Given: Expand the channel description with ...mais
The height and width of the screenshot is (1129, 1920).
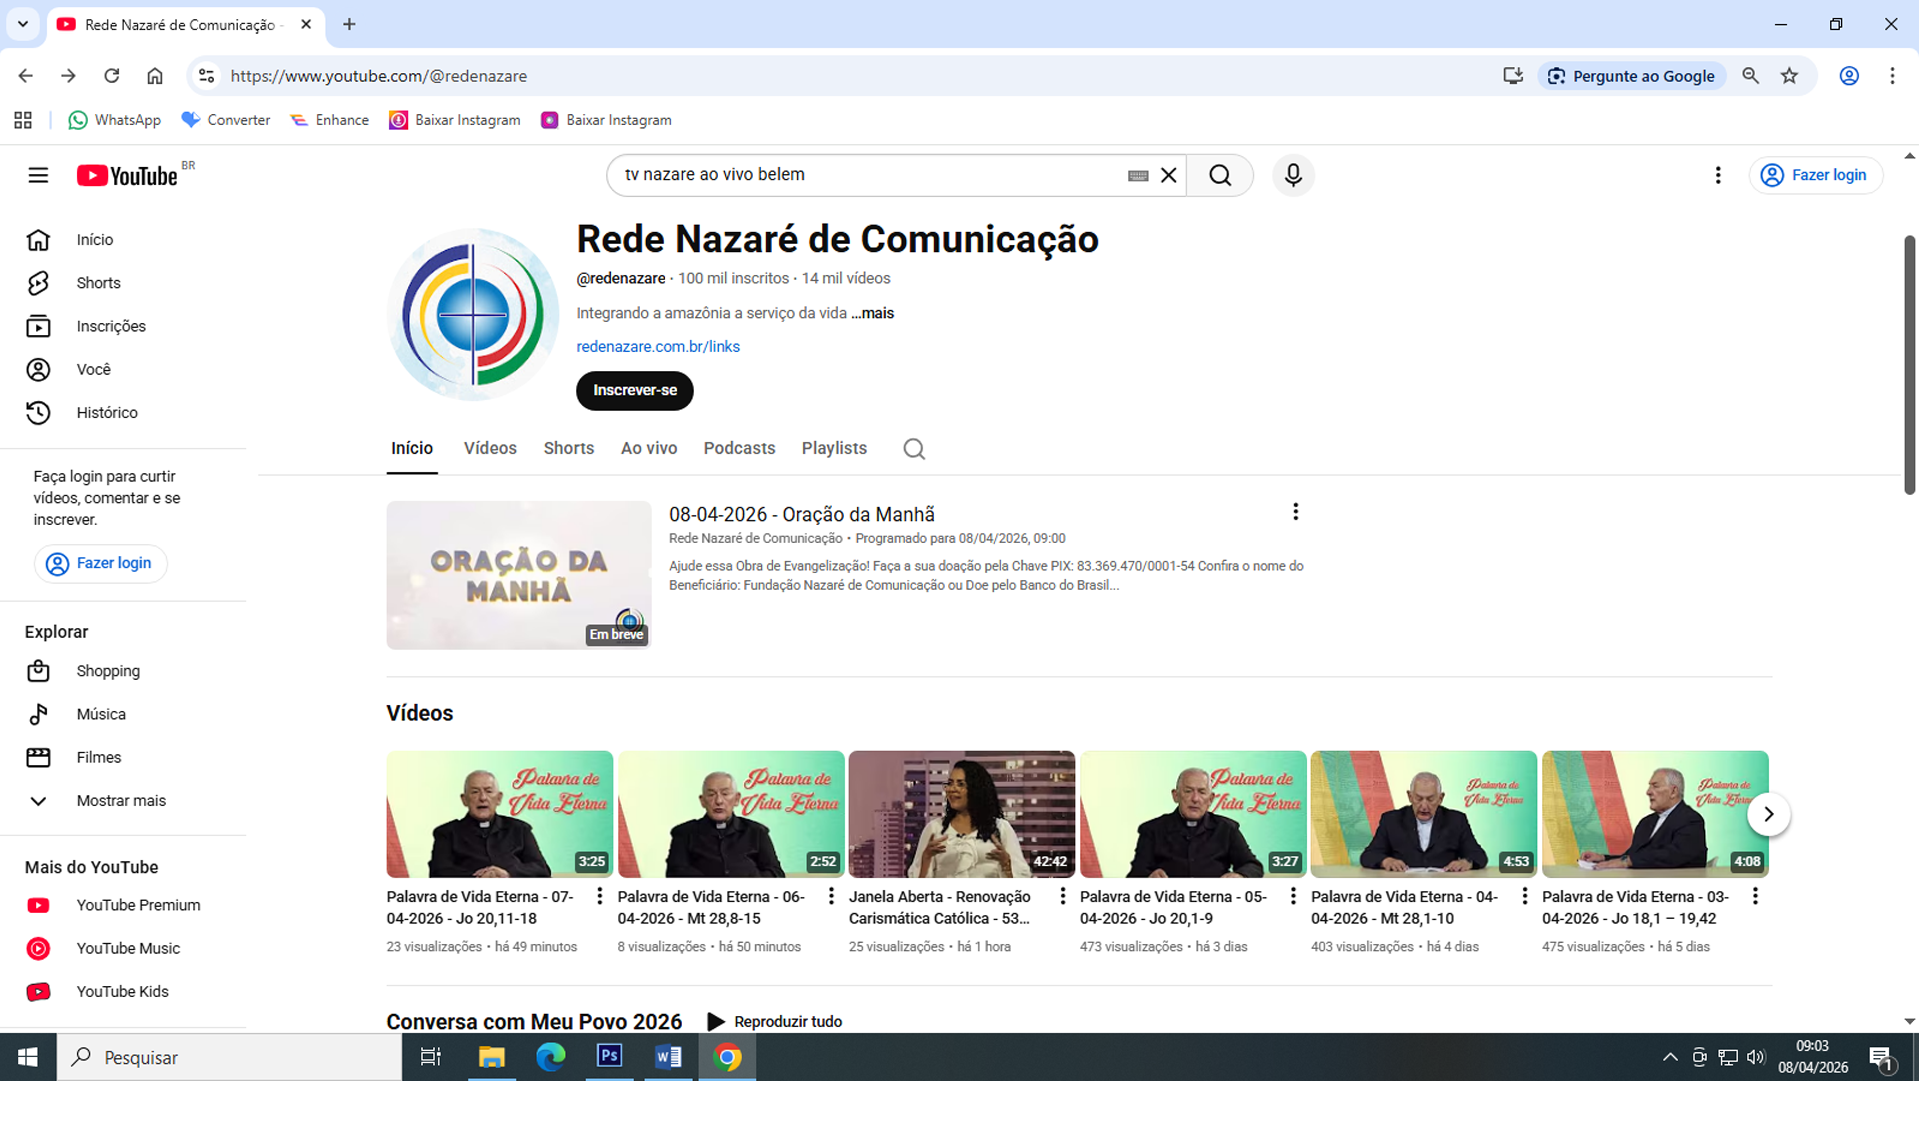Looking at the screenshot, I should [x=872, y=313].
